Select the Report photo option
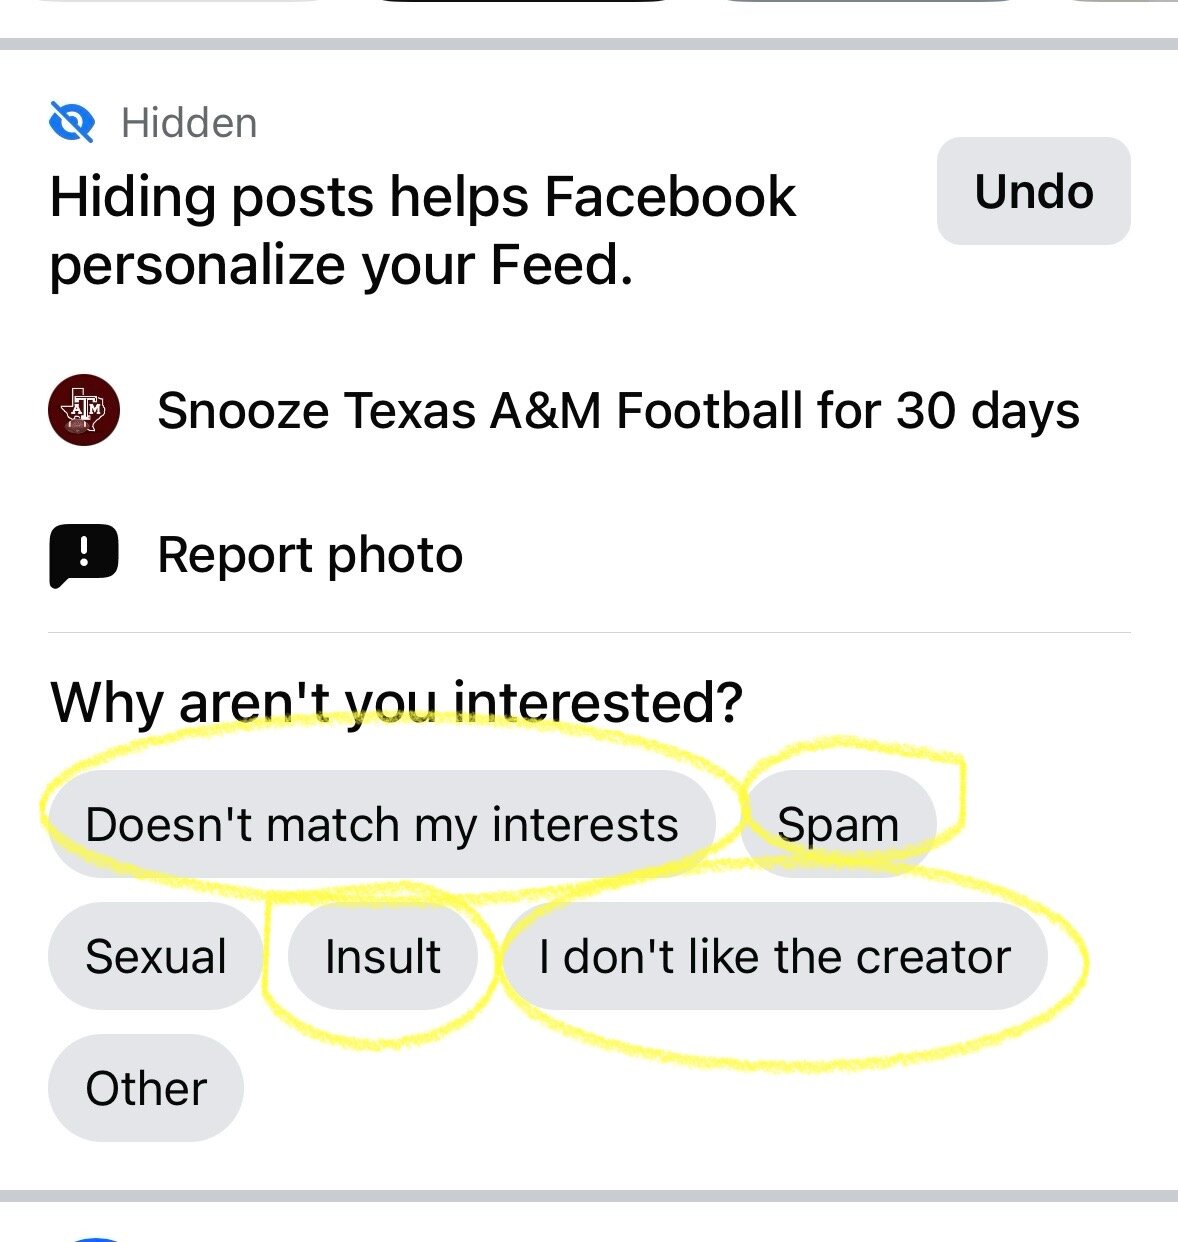The width and height of the screenshot is (1178, 1242). (310, 555)
